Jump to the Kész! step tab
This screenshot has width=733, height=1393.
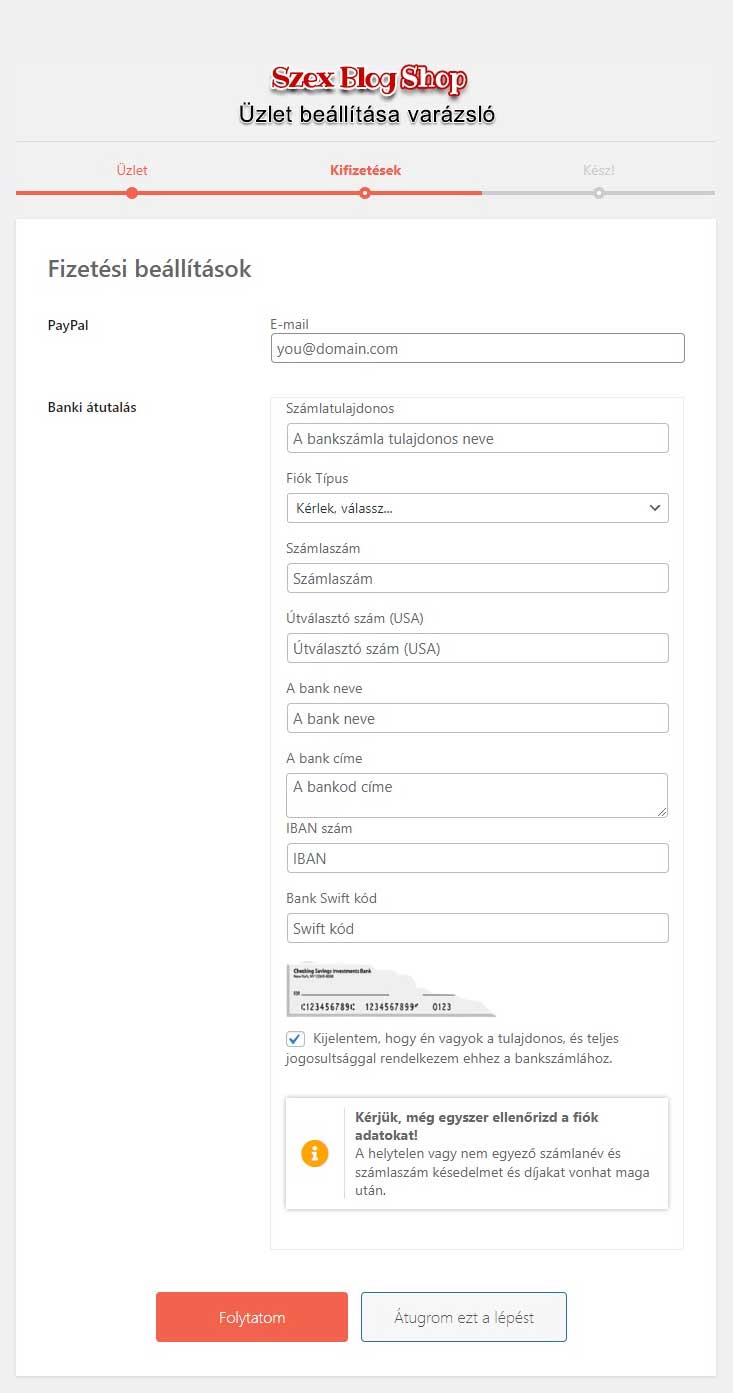point(599,170)
